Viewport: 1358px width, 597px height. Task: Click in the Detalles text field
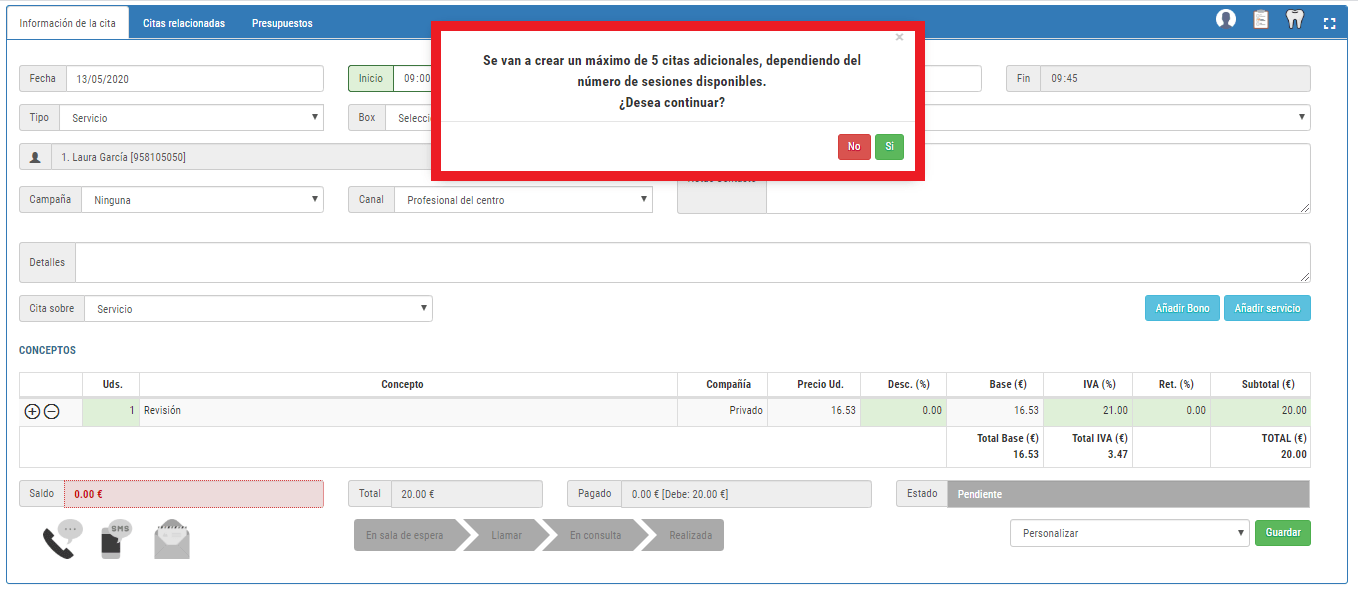click(x=692, y=263)
